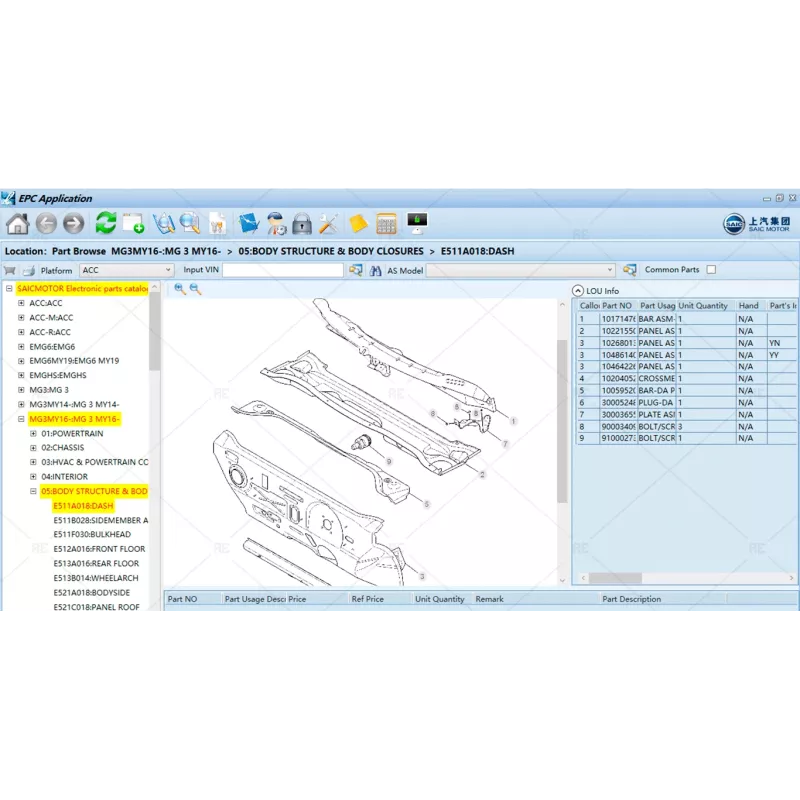The height and width of the screenshot is (800, 800).
Task: Click the wrench settings icon in toolbar
Action: click(327, 225)
